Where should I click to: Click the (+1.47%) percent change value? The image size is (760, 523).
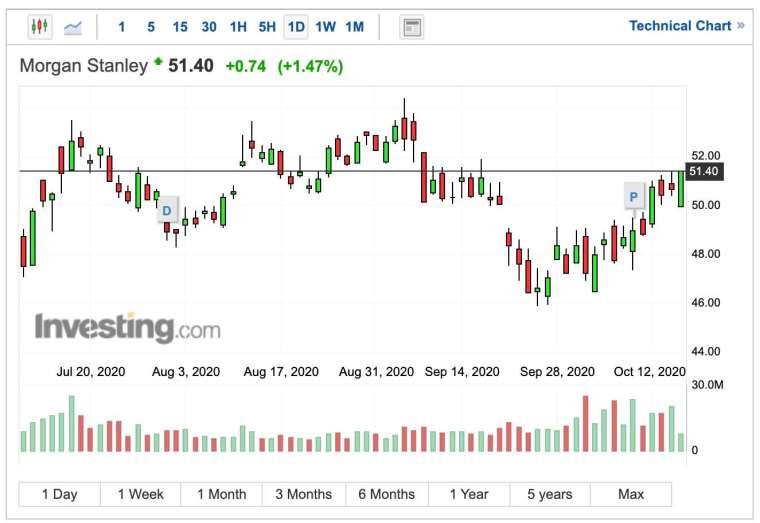pos(310,66)
